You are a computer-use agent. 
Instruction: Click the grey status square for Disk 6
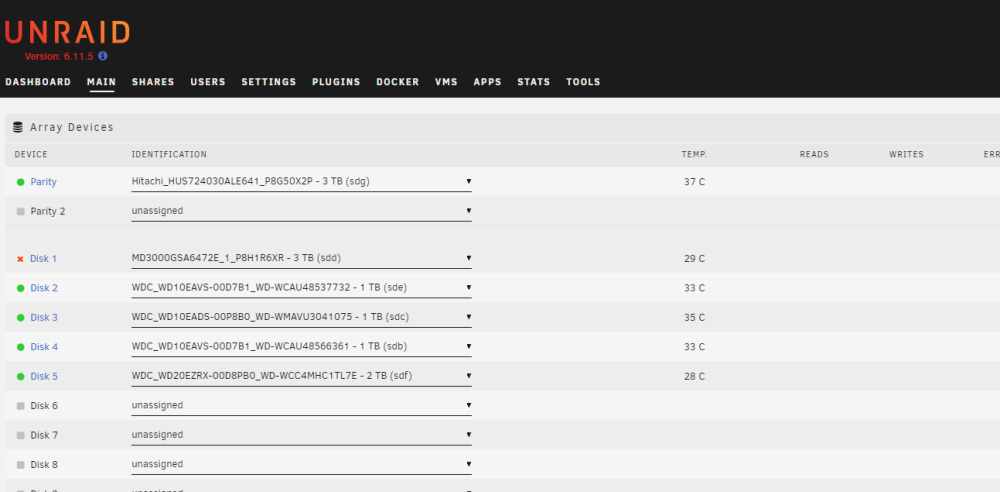(x=20, y=406)
